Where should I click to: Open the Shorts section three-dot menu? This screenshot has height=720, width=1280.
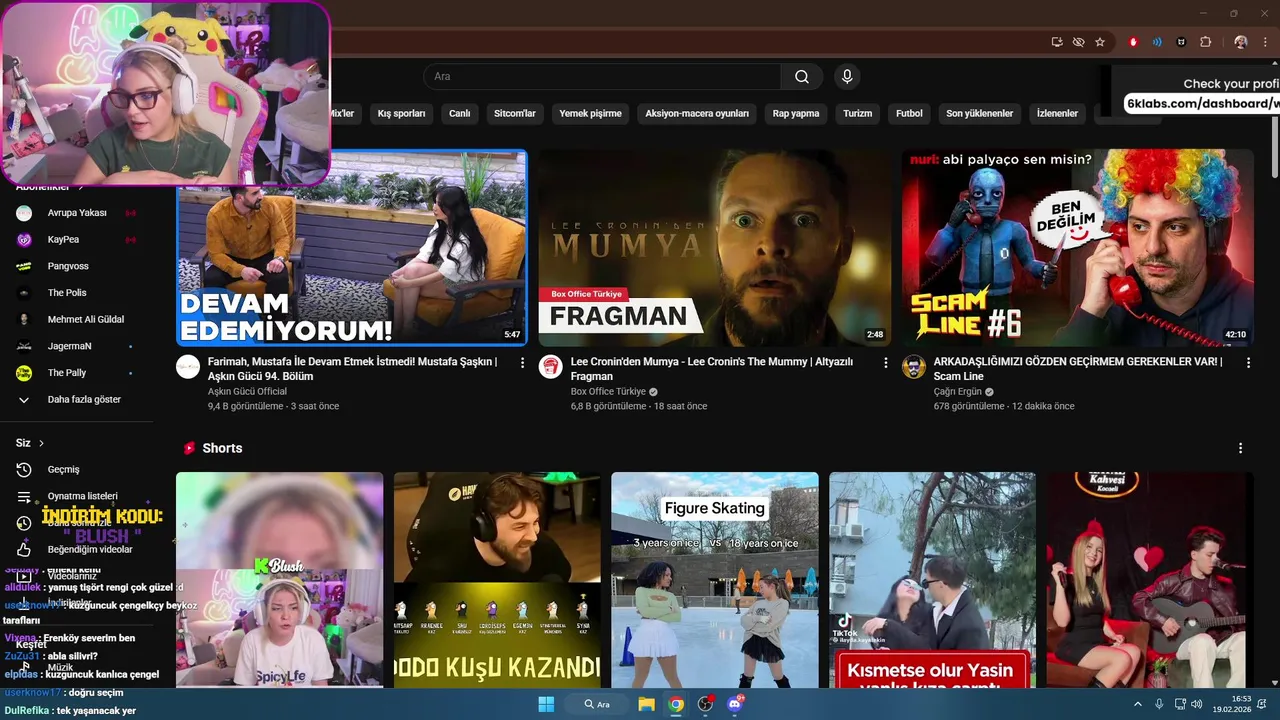coord(1240,448)
